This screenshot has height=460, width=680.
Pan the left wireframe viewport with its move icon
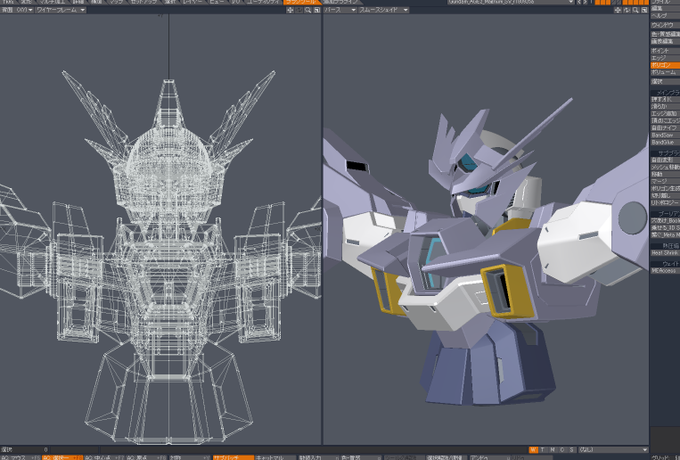pos(290,10)
